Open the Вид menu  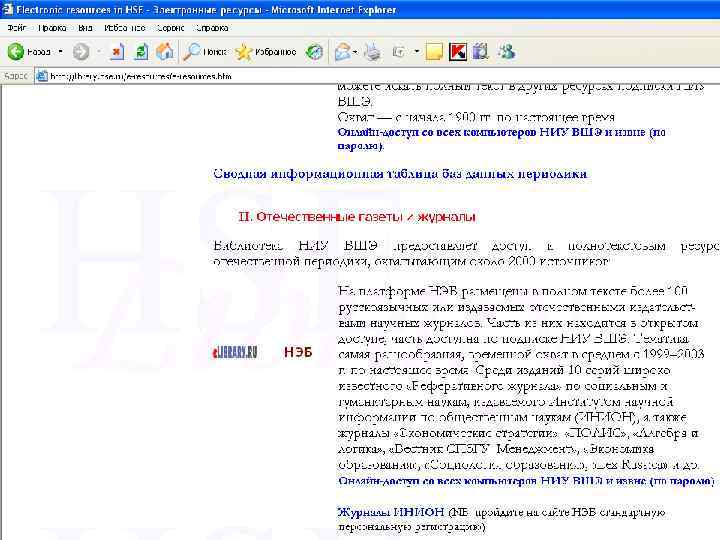tap(85, 28)
